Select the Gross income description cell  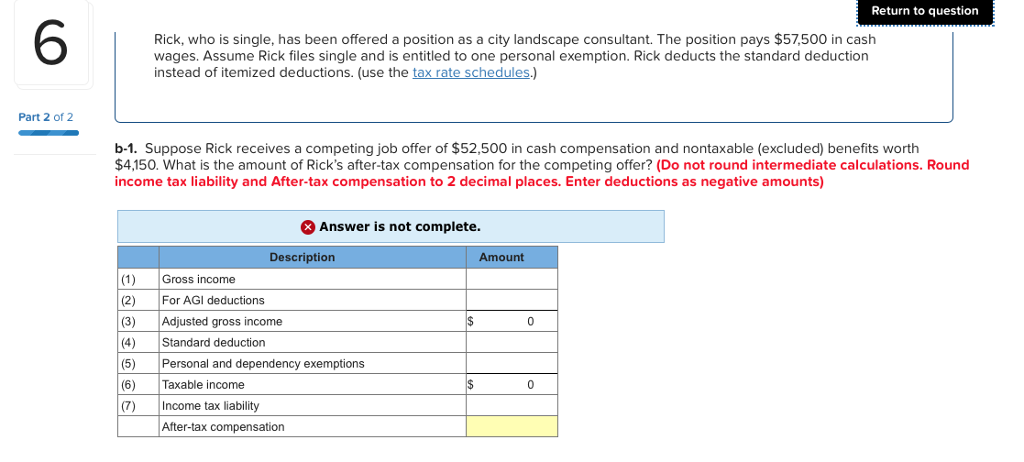(312, 279)
